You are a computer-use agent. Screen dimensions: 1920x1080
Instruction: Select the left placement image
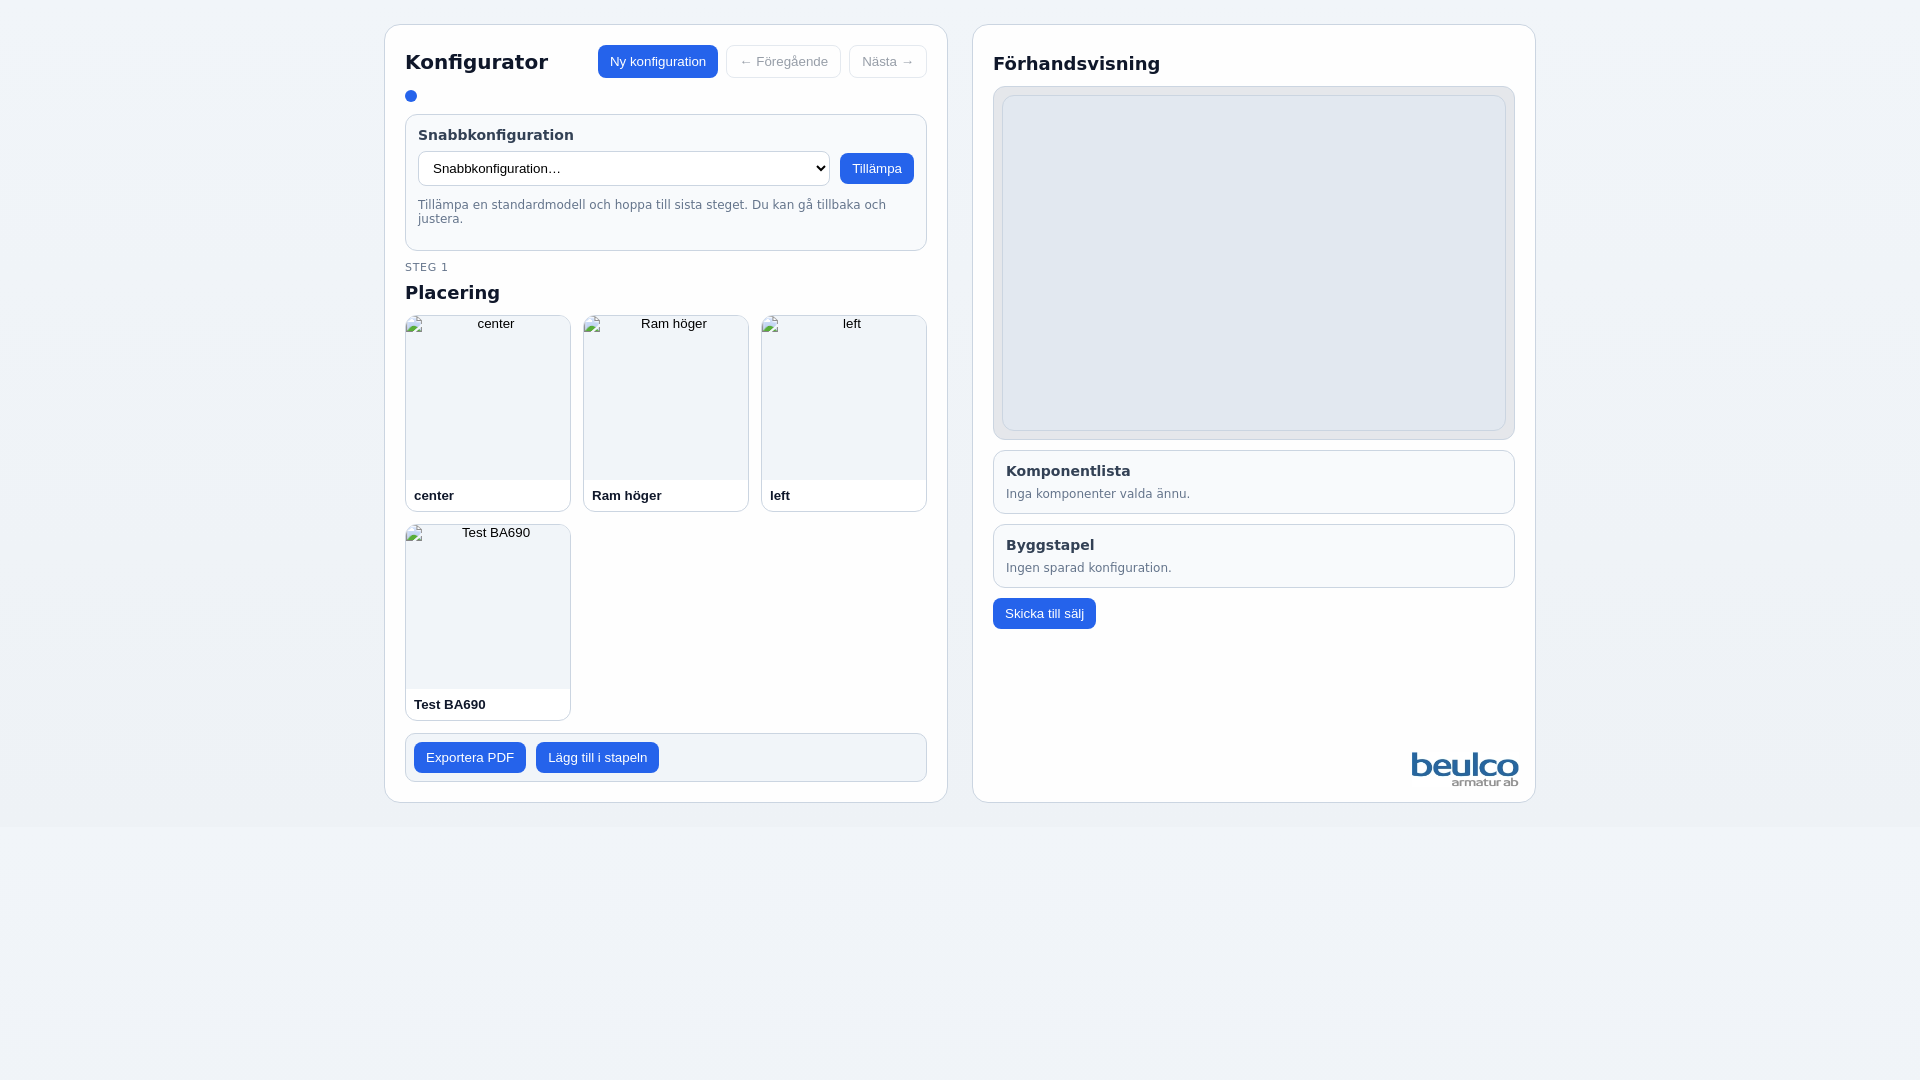coord(844,399)
